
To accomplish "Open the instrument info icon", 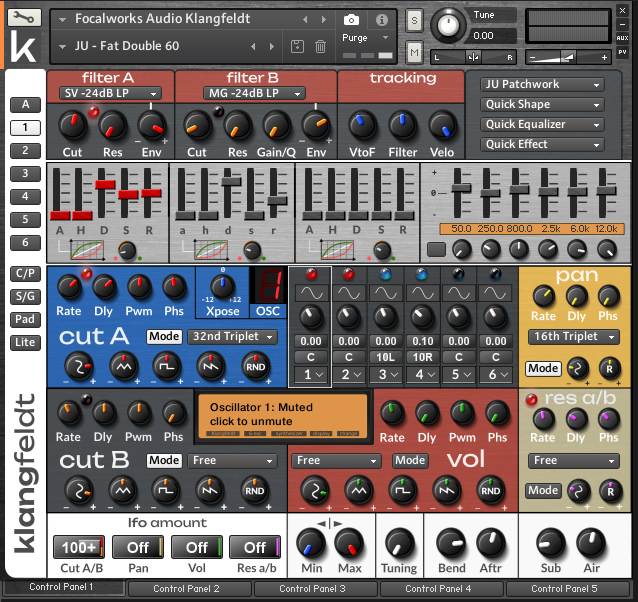I will pyautogui.click(x=381, y=19).
